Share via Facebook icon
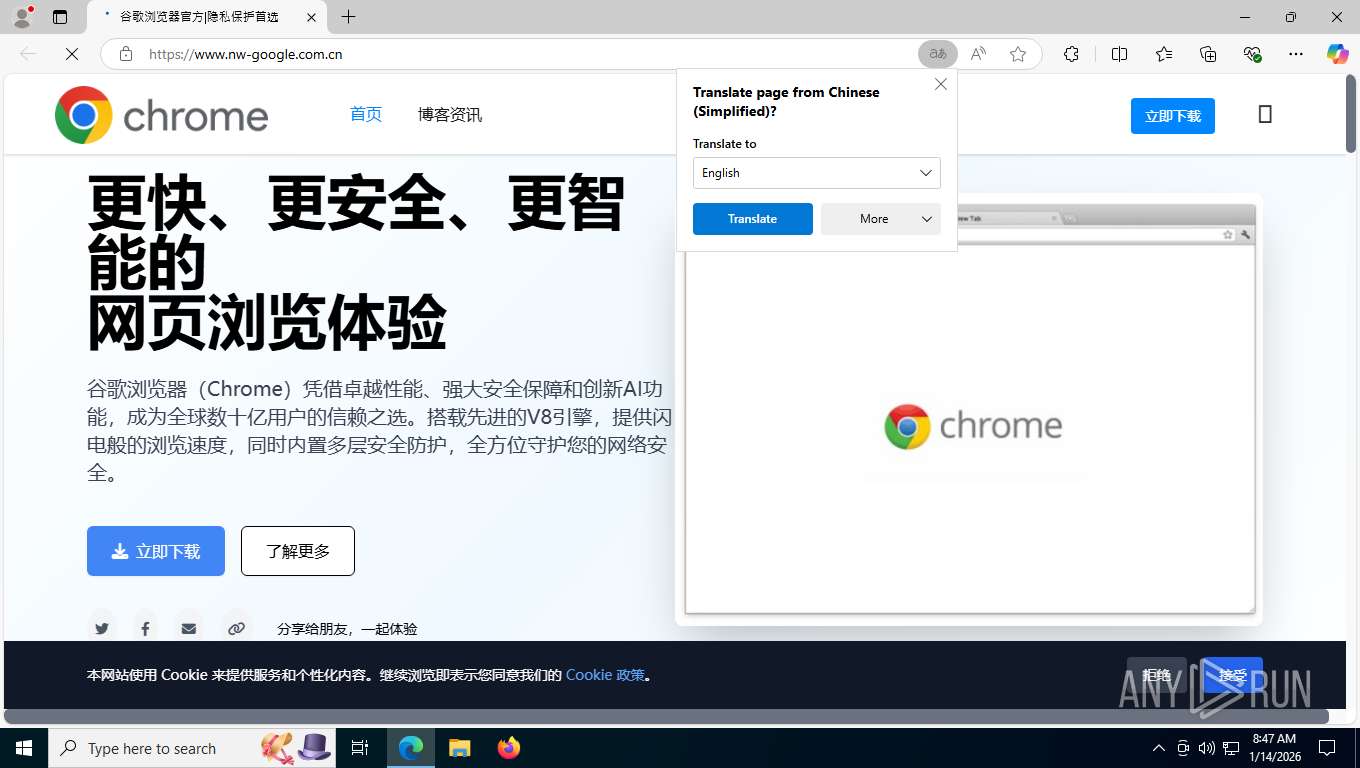This screenshot has height=768, width=1360. pyautogui.click(x=145, y=629)
